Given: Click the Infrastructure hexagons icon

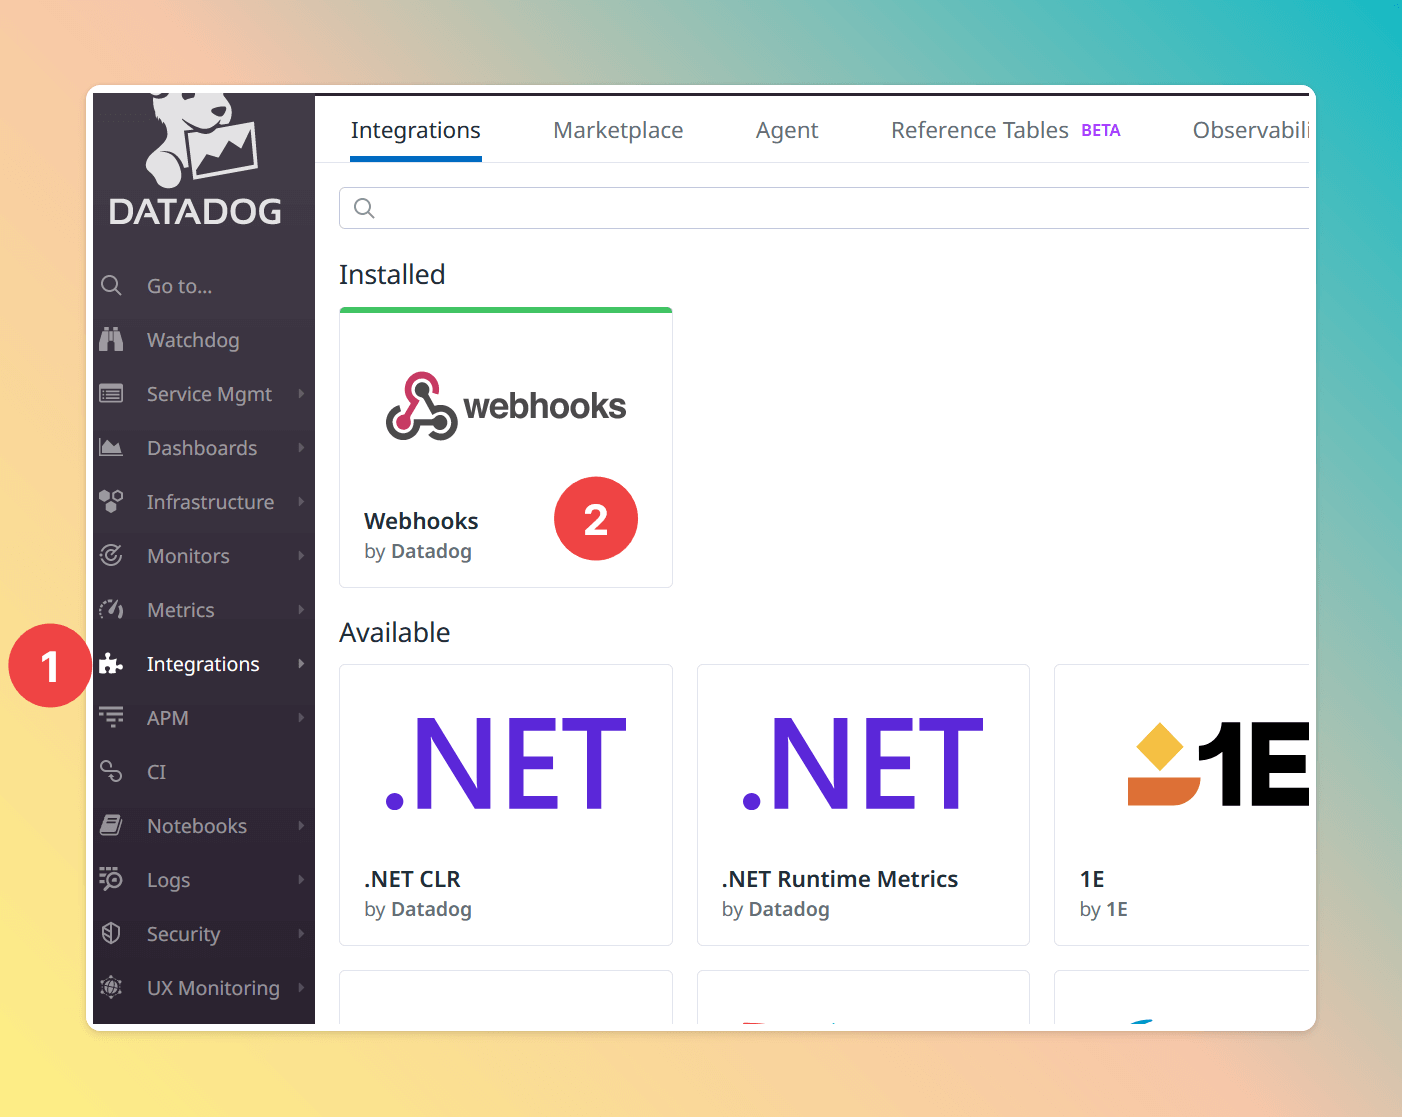Looking at the screenshot, I should [111, 502].
